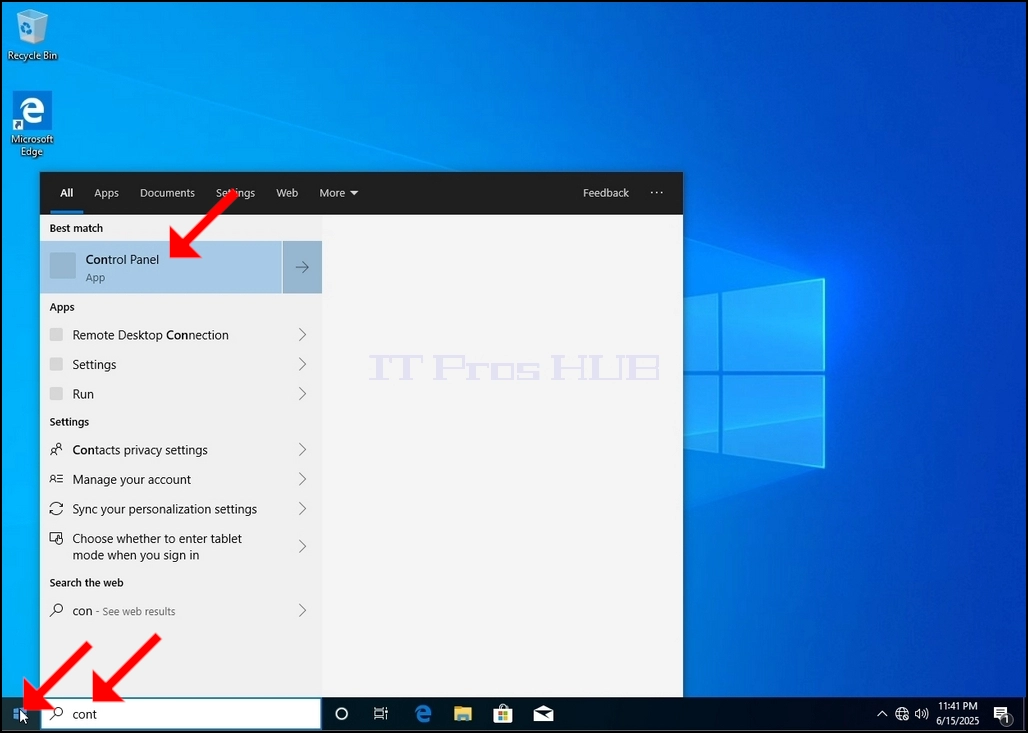Image resolution: width=1028 pixels, height=733 pixels.
Task: Expand Remote Desktop Connection chevron
Action: 302,334
